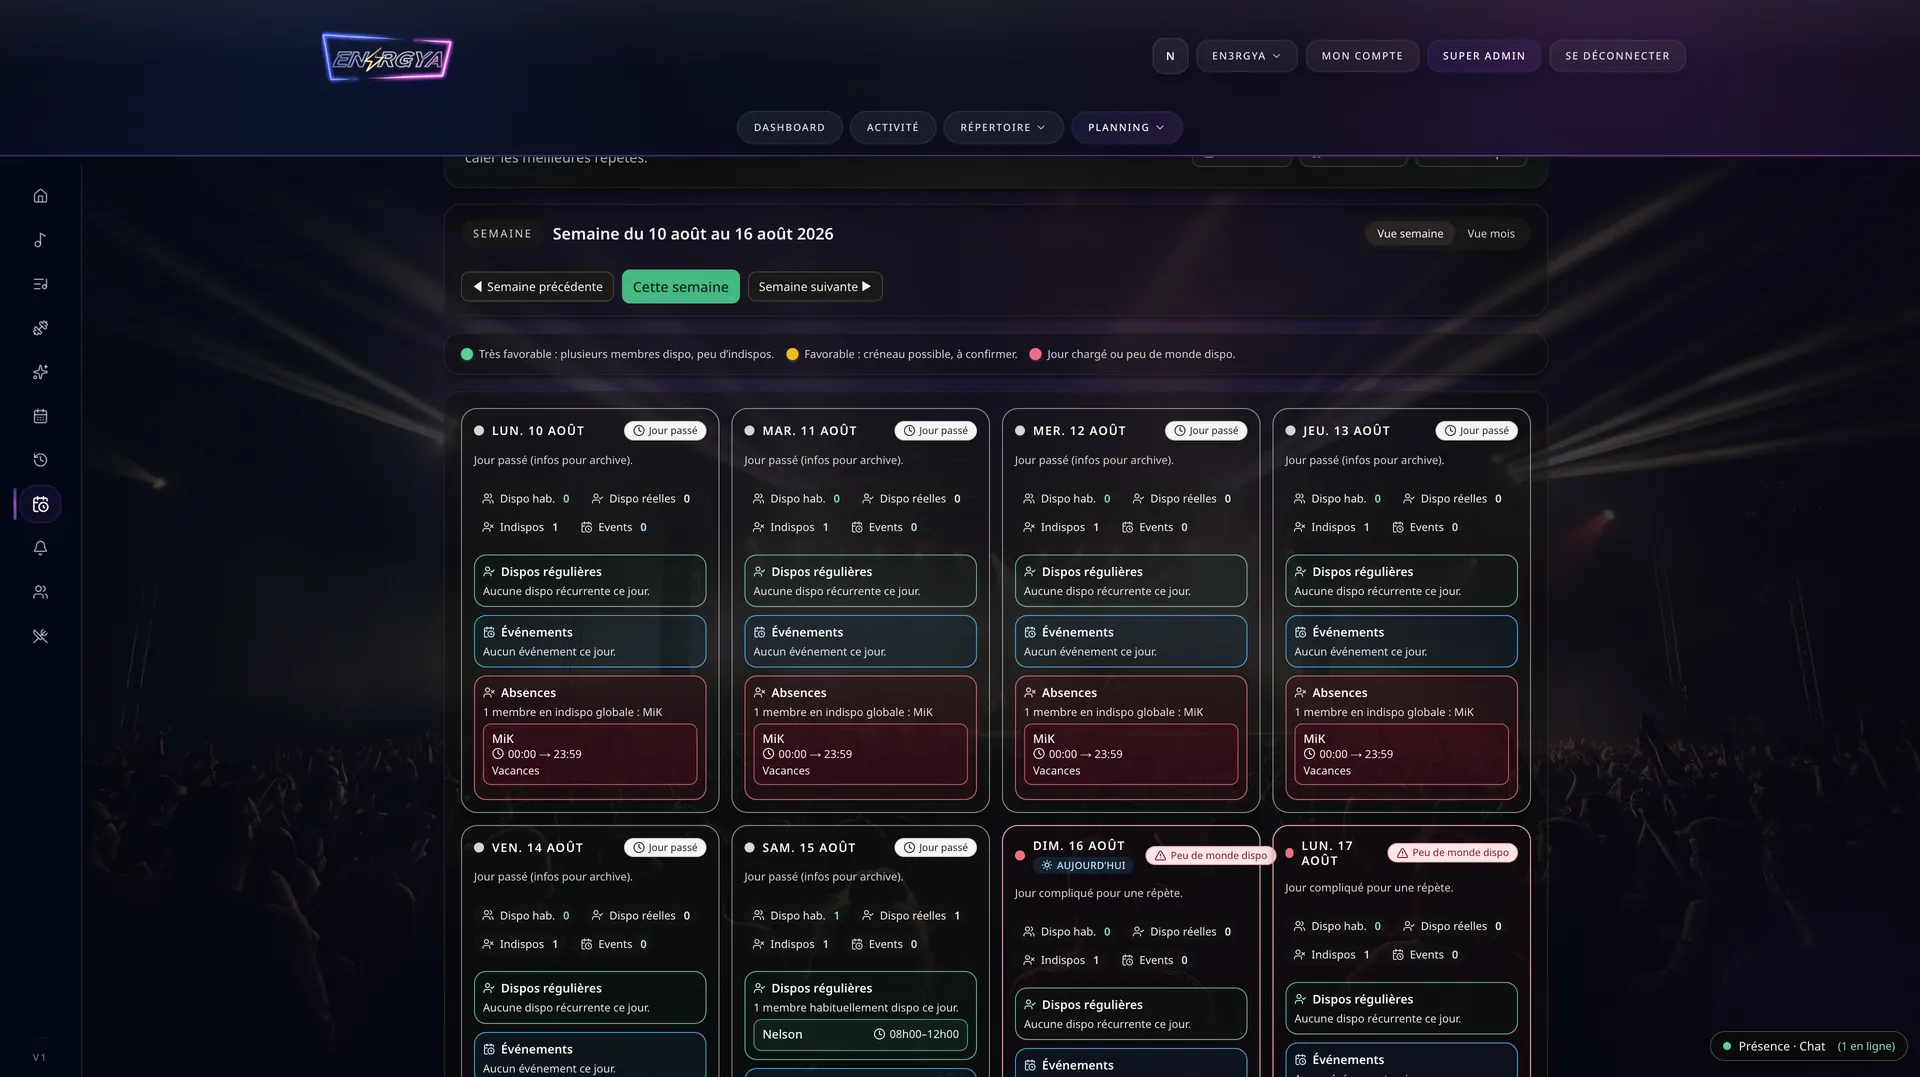Click MiK Vacances block on Mer. 12 août
This screenshot has height=1077, width=1920.
coord(1131,754)
